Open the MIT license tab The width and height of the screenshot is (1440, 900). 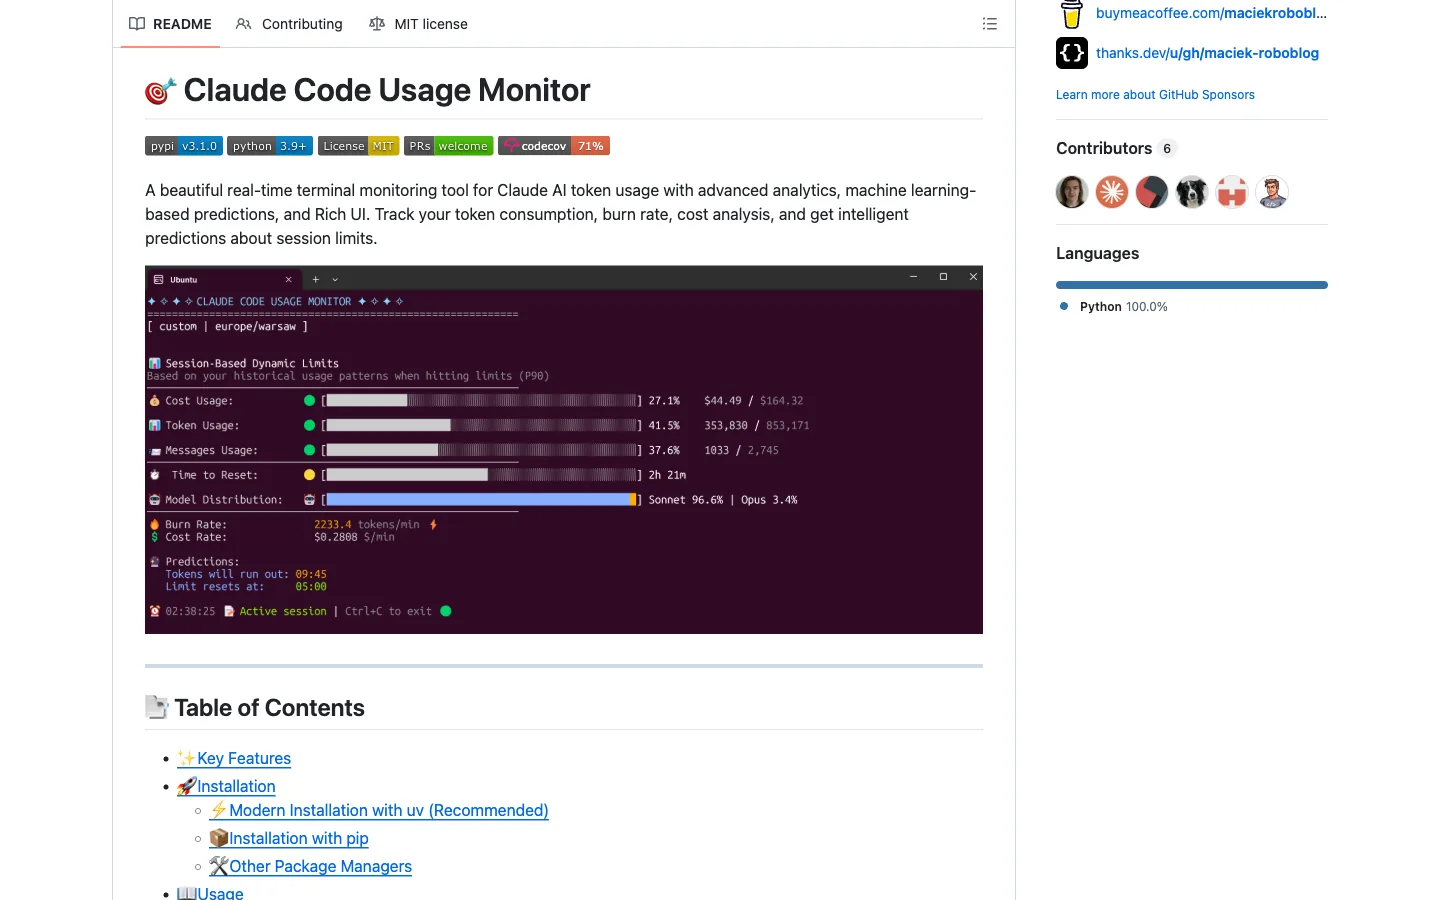click(418, 24)
